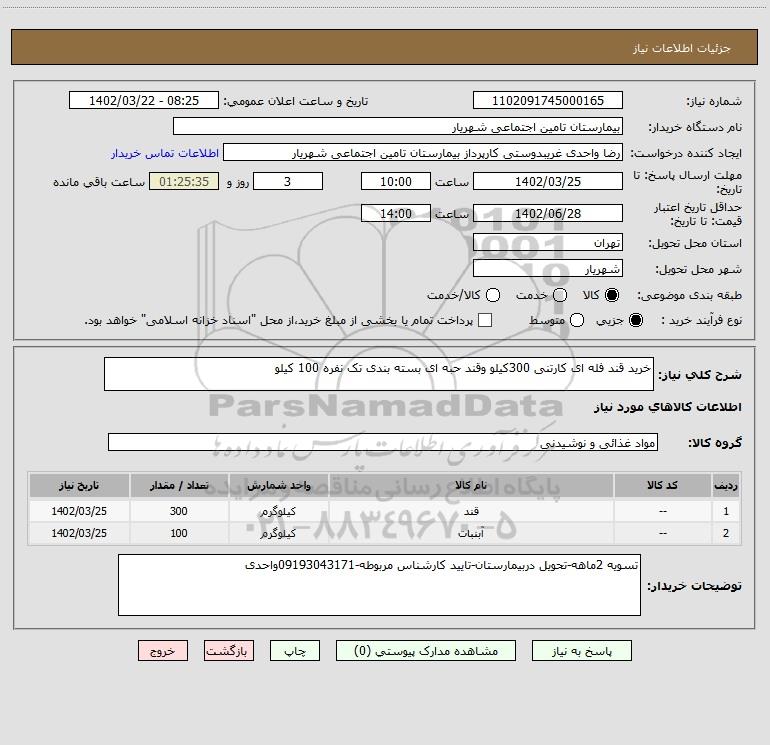The height and width of the screenshot is (745, 770).
Task: Toggle the Islamic treasury payment checkbox
Action: [x=485, y=320]
